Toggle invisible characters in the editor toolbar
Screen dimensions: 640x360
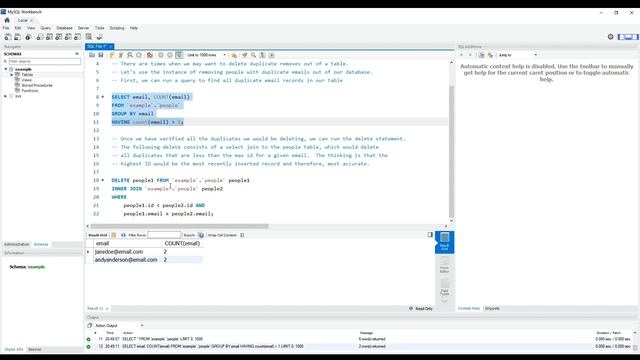(x=262, y=55)
